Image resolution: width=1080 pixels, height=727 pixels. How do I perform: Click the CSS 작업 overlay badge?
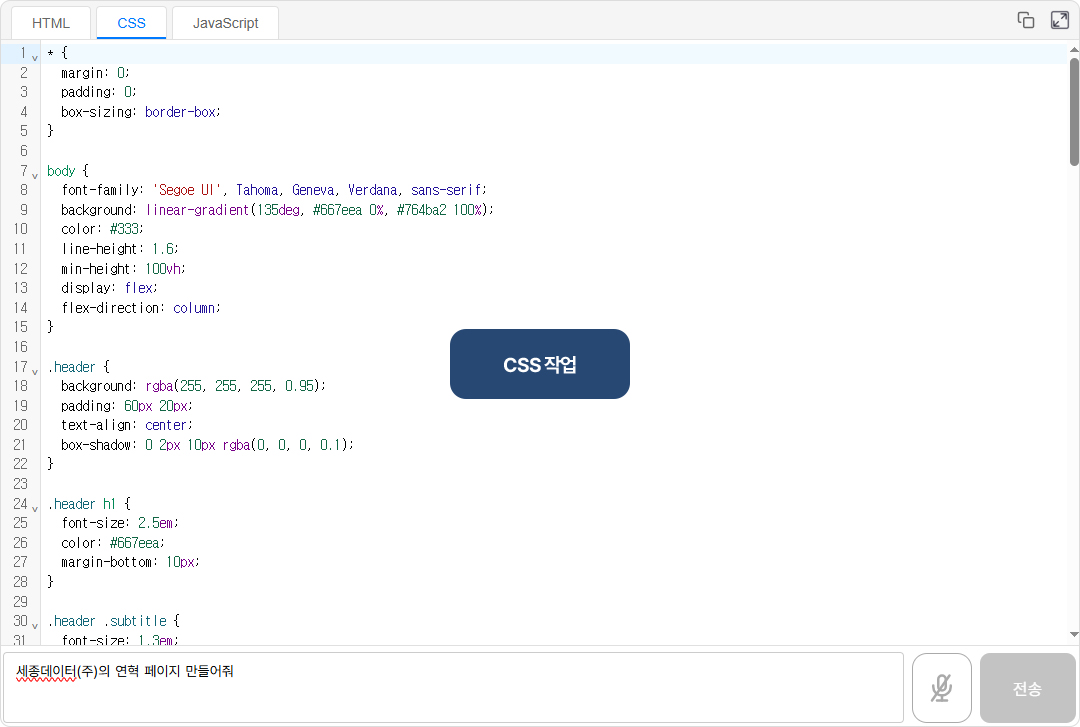click(x=540, y=364)
